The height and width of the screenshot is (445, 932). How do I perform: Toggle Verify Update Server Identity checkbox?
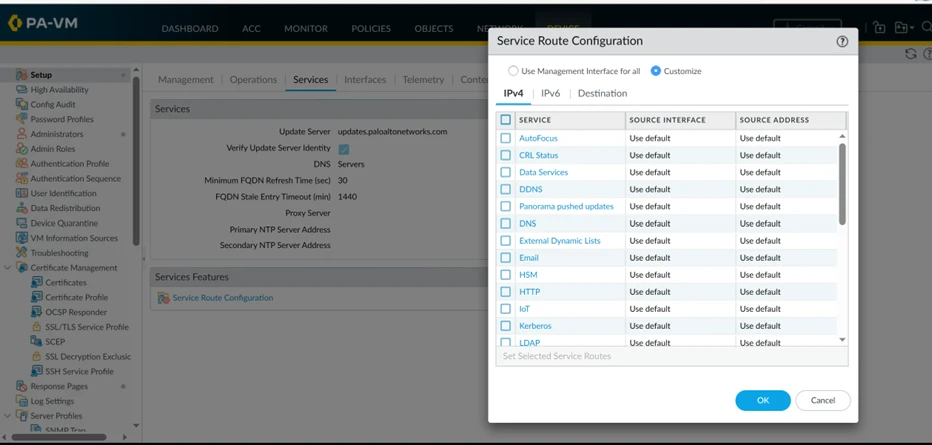[x=344, y=149]
